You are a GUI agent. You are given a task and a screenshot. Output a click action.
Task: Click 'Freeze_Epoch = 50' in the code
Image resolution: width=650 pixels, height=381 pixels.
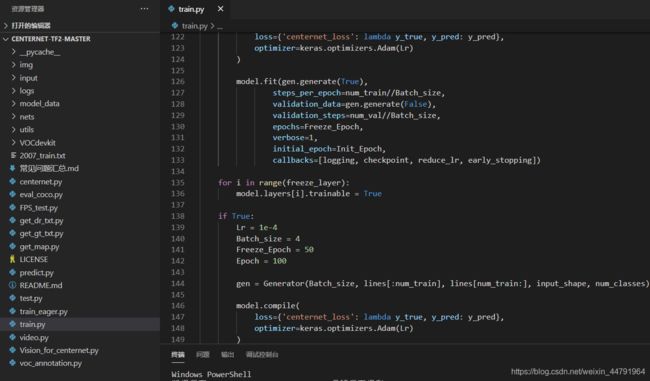(275, 250)
